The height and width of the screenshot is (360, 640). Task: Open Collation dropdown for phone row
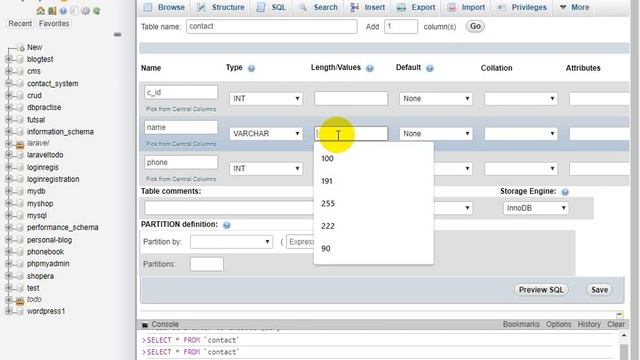click(x=521, y=169)
